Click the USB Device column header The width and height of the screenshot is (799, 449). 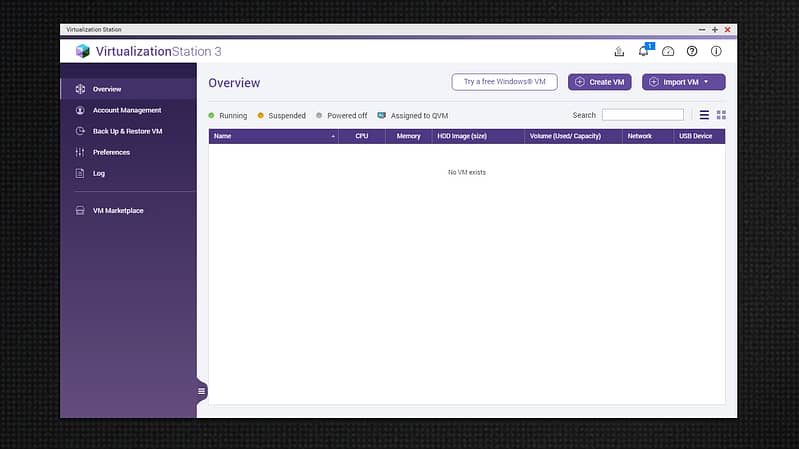click(700, 136)
